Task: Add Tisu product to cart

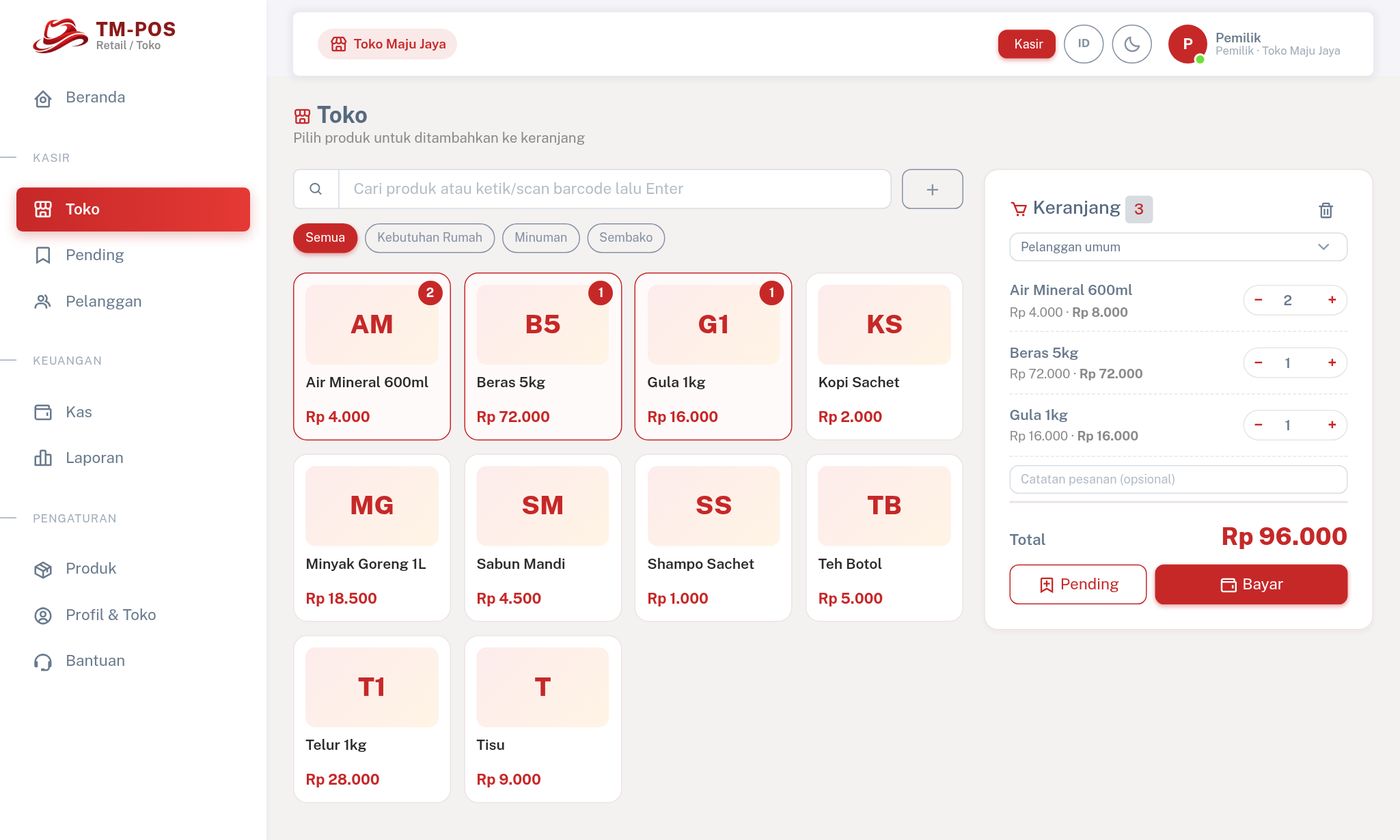Action: coord(543,719)
